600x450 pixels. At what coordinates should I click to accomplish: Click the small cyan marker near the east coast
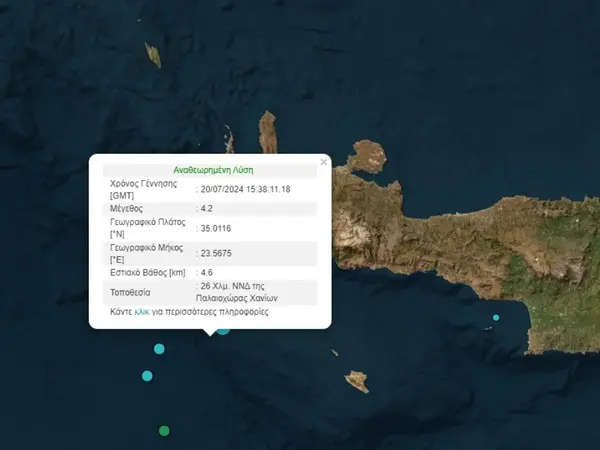pos(496,318)
